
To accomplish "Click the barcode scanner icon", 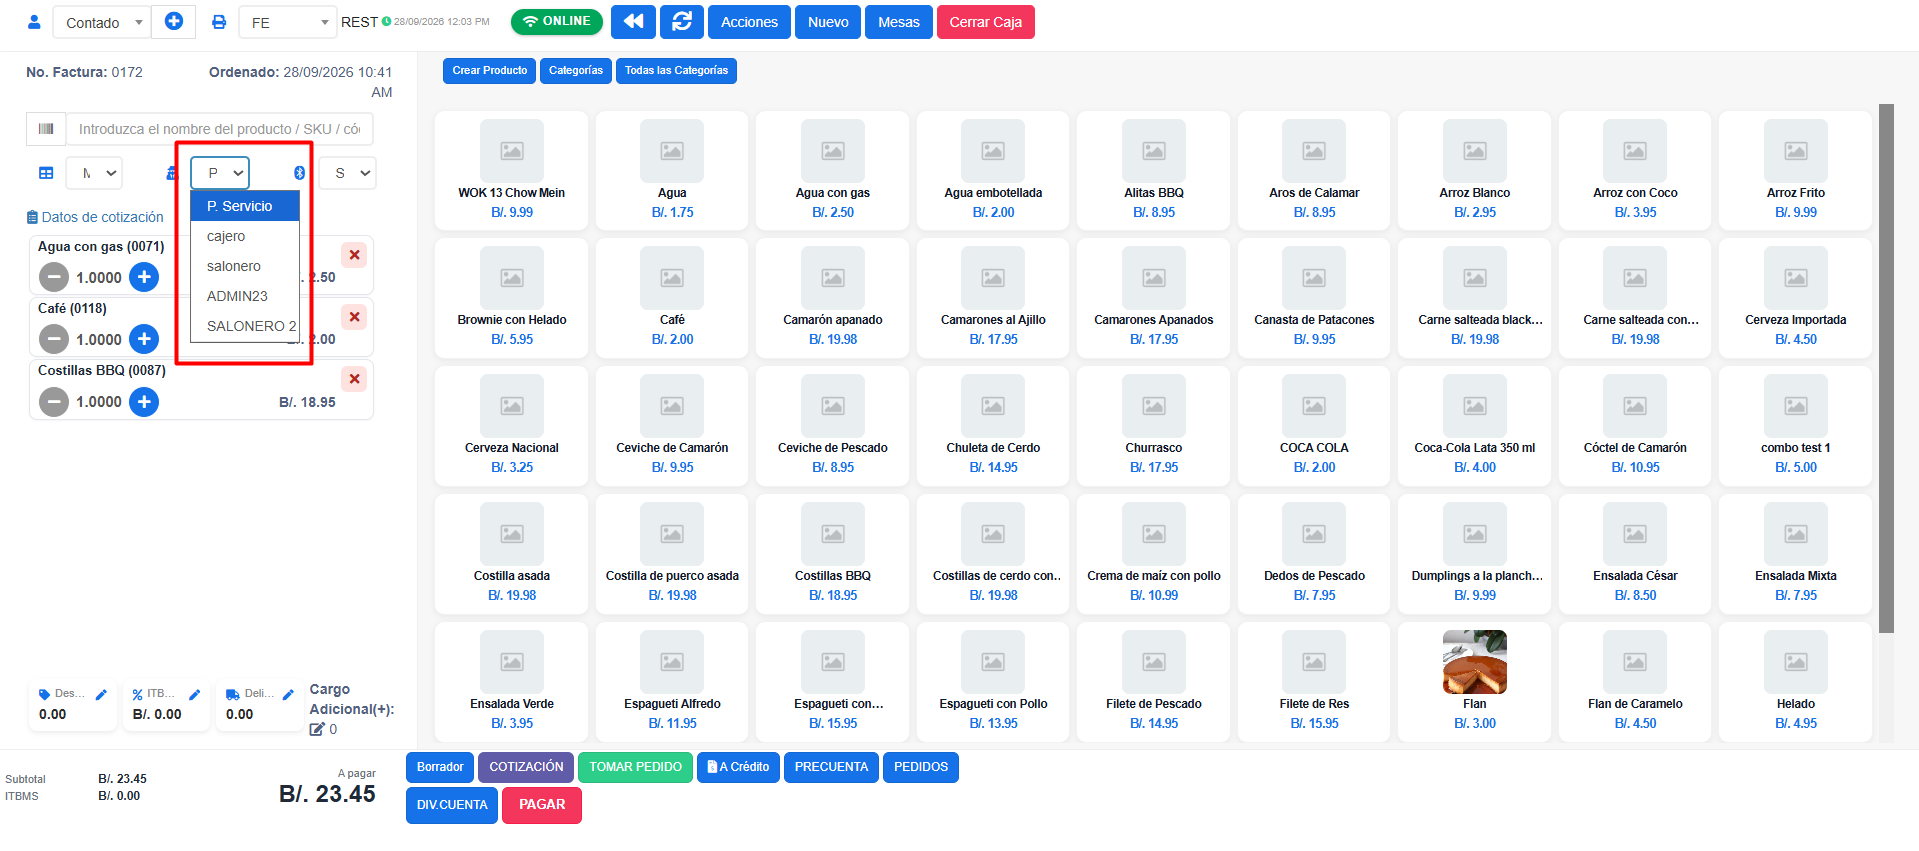I will [x=46, y=129].
